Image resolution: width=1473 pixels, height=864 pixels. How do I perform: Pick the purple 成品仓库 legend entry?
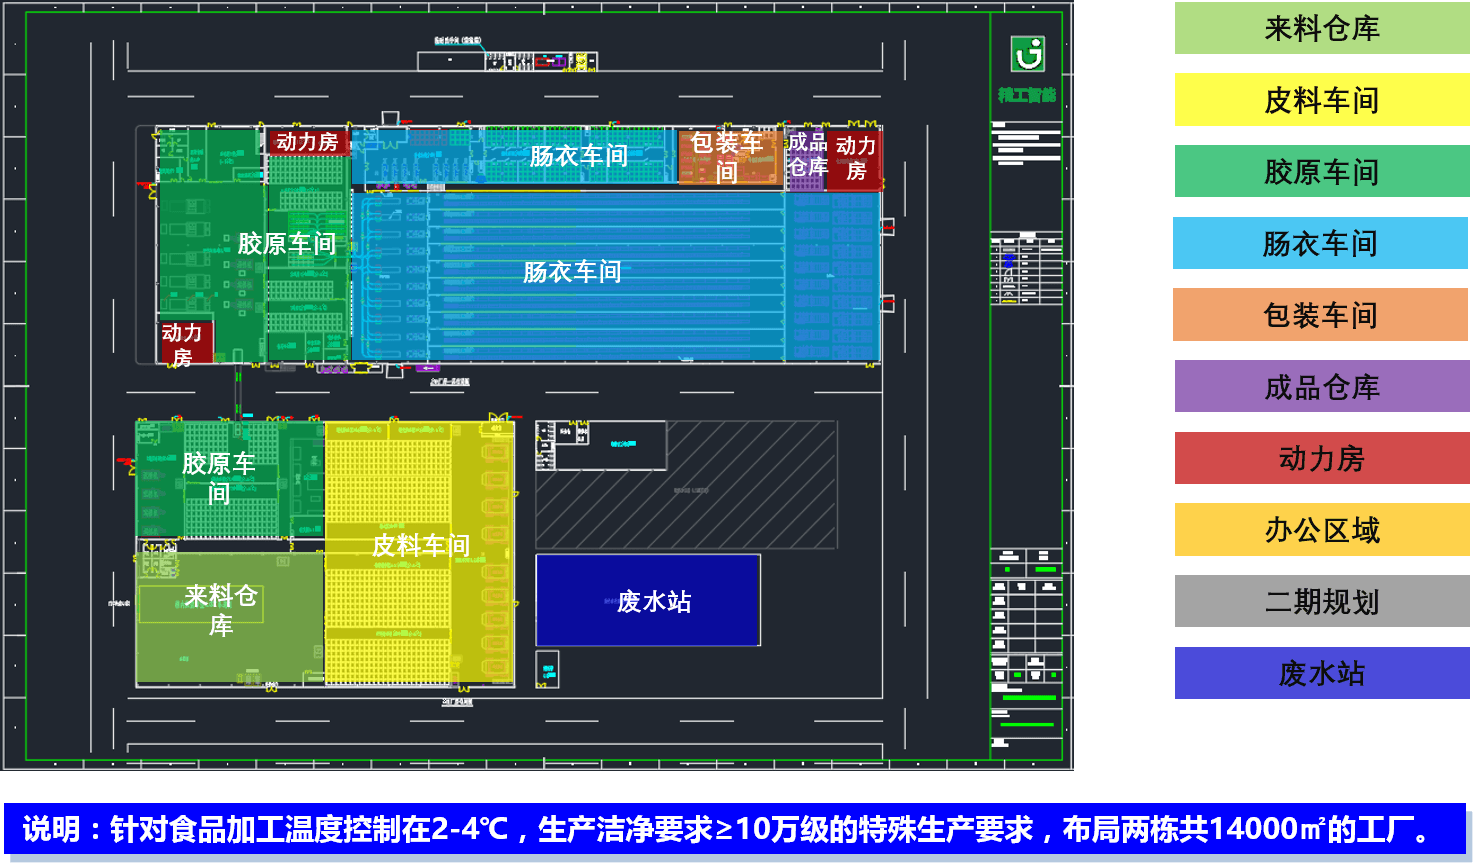[1321, 386]
